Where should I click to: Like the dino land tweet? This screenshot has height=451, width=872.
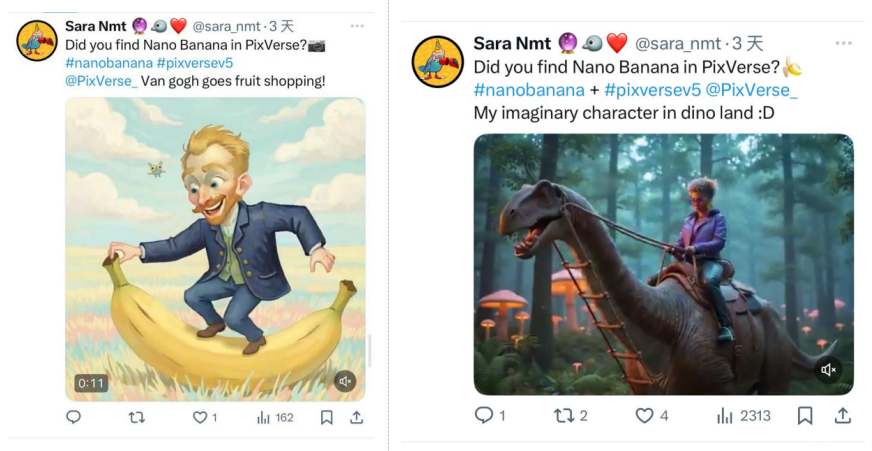(x=645, y=415)
